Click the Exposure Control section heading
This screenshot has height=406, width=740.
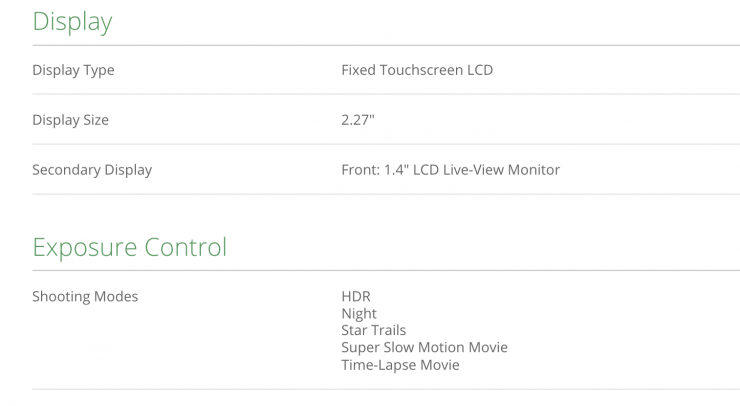pyautogui.click(x=130, y=246)
